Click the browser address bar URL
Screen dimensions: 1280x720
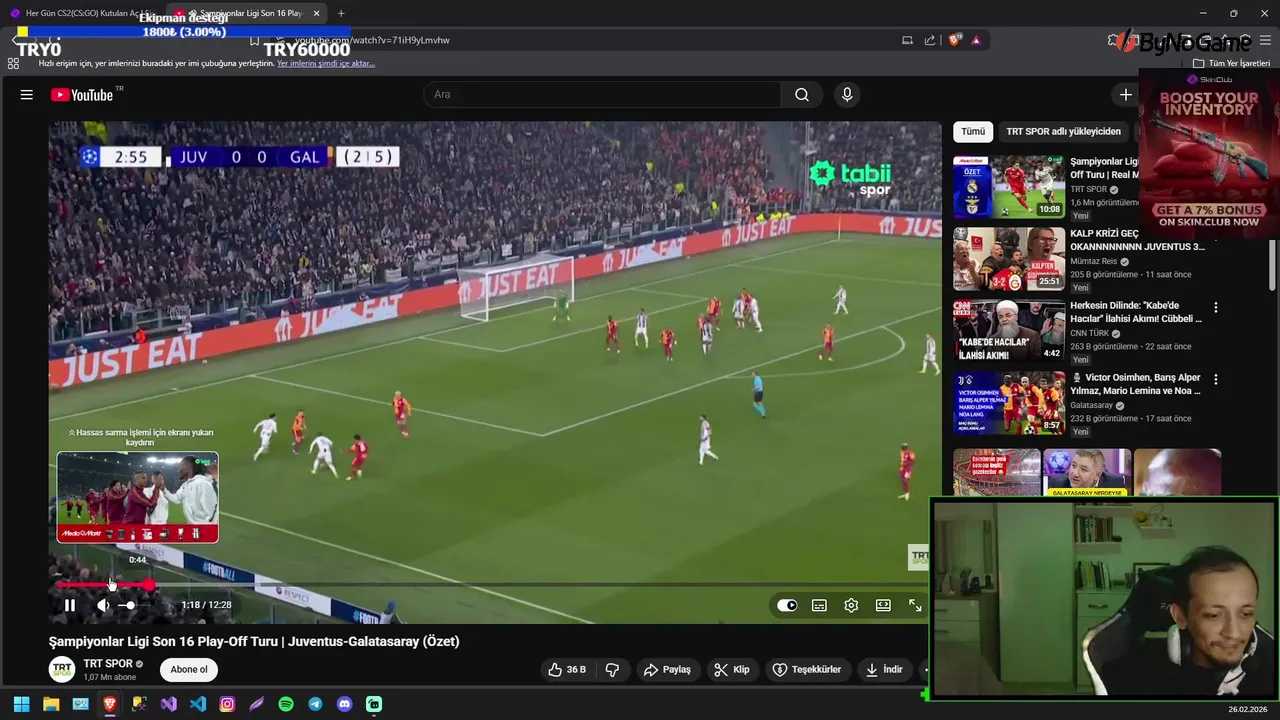coord(372,40)
